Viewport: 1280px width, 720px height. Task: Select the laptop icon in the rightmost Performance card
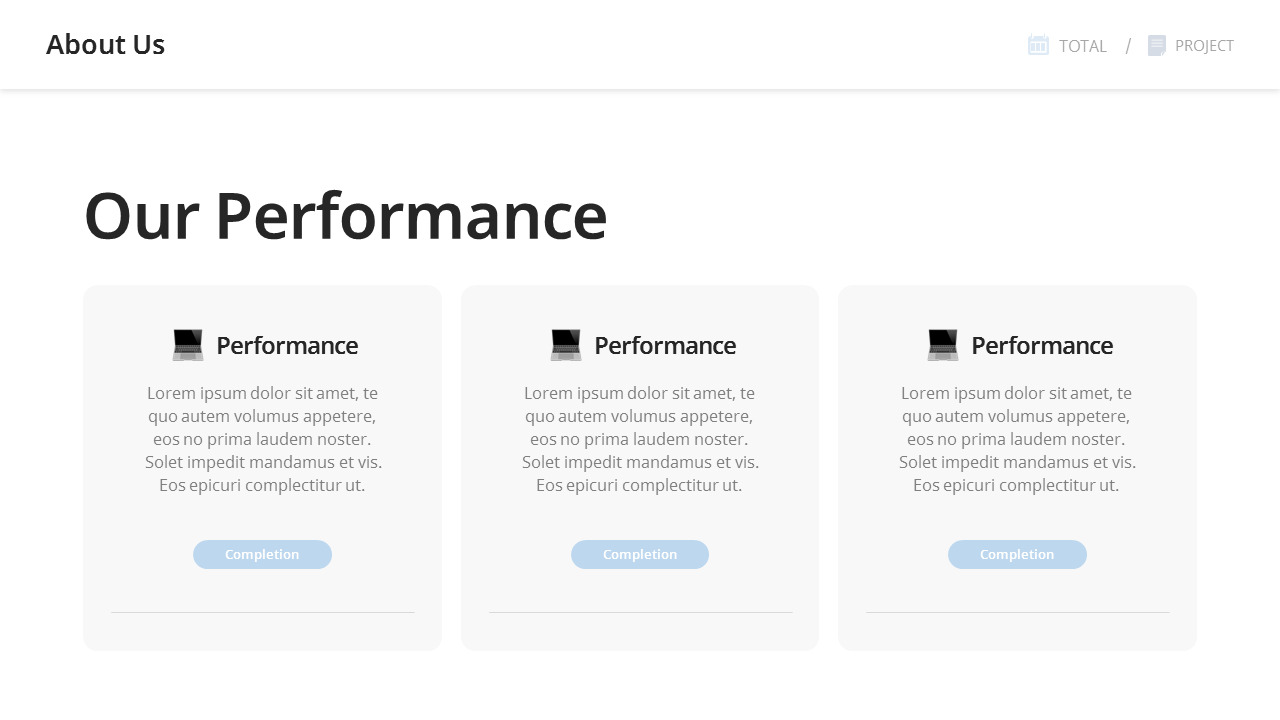click(x=941, y=344)
